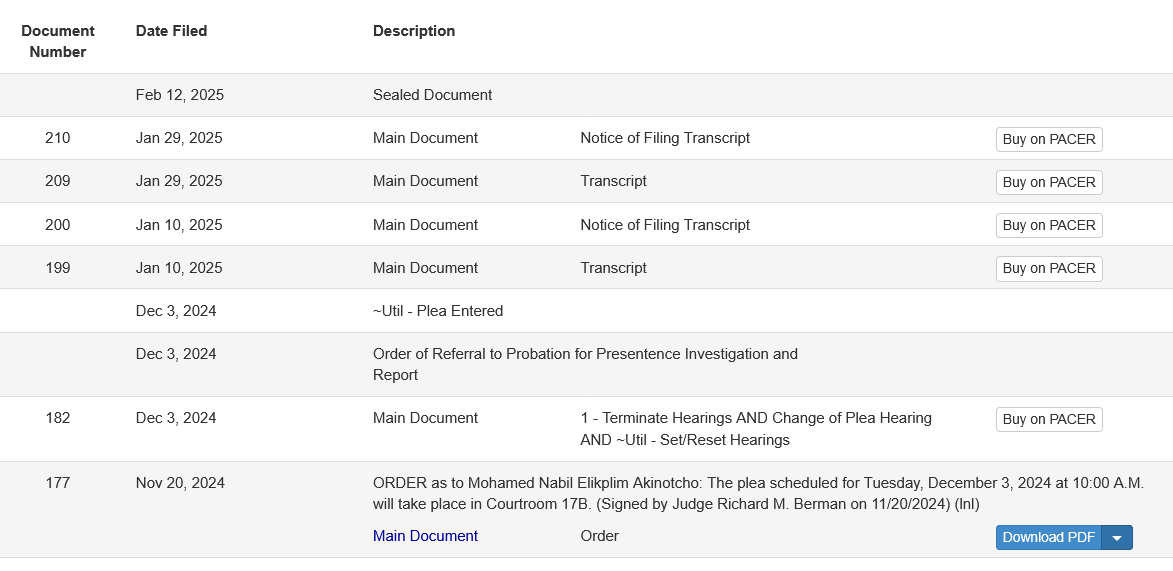The image size is (1173, 571).
Task: Click the Description column header
Action: click(x=414, y=31)
